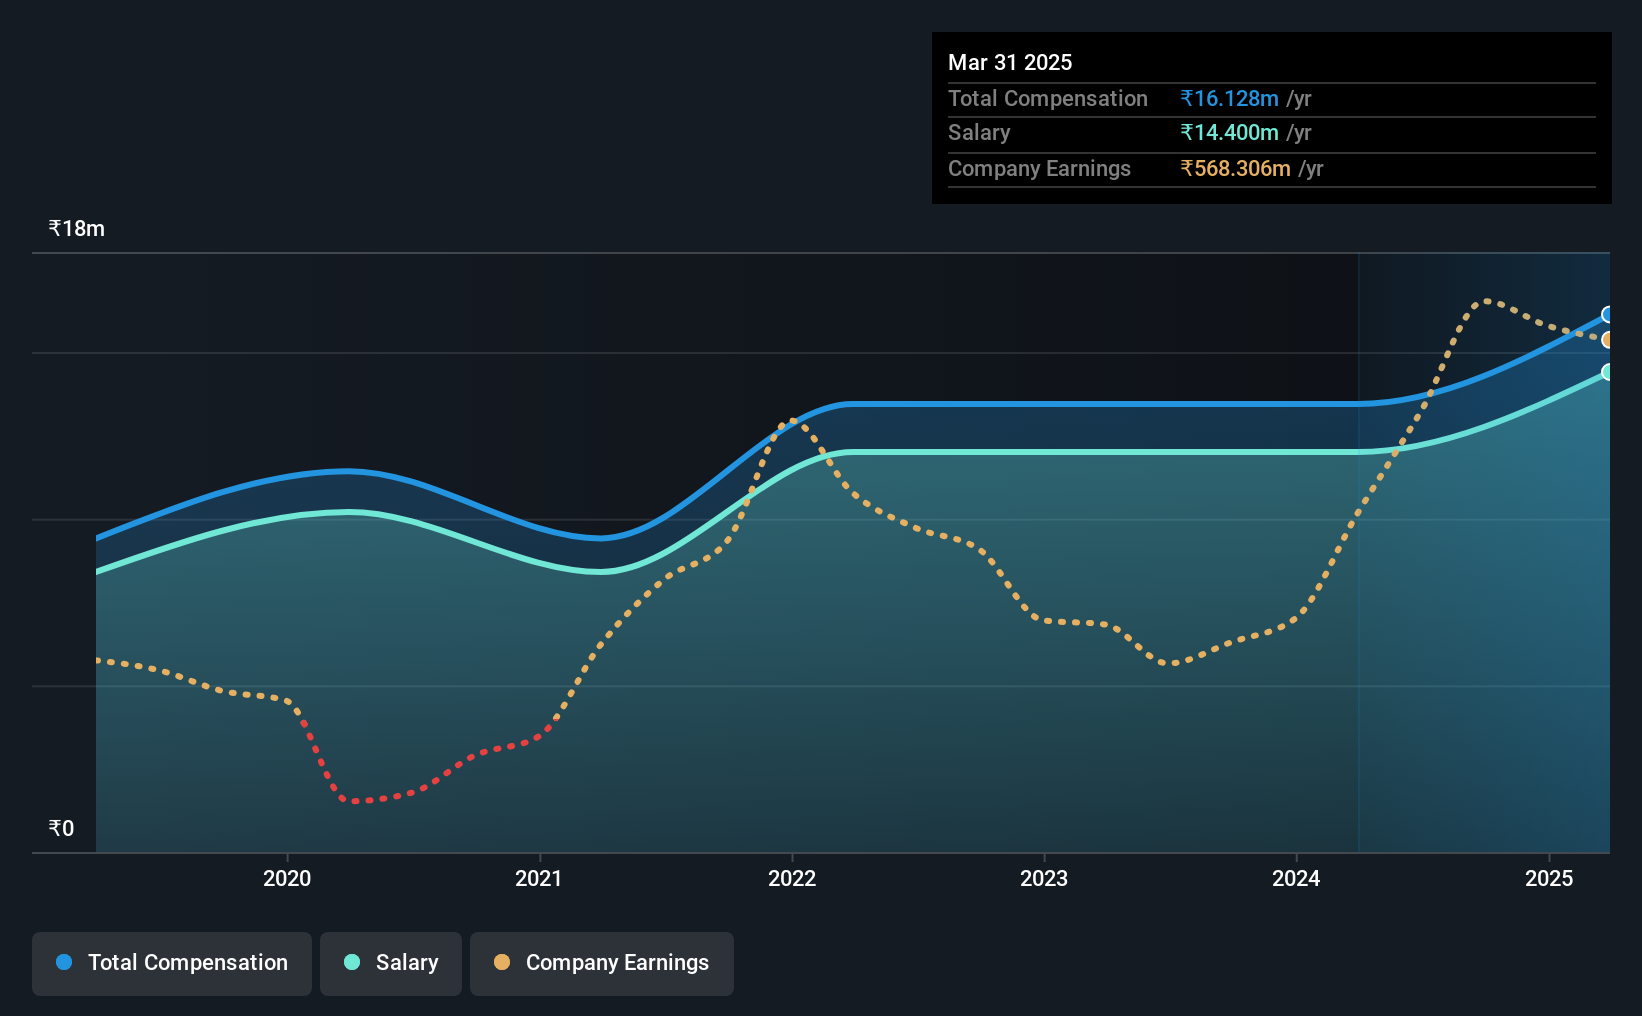Click the teal Salary legend dot

(x=352, y=962)
